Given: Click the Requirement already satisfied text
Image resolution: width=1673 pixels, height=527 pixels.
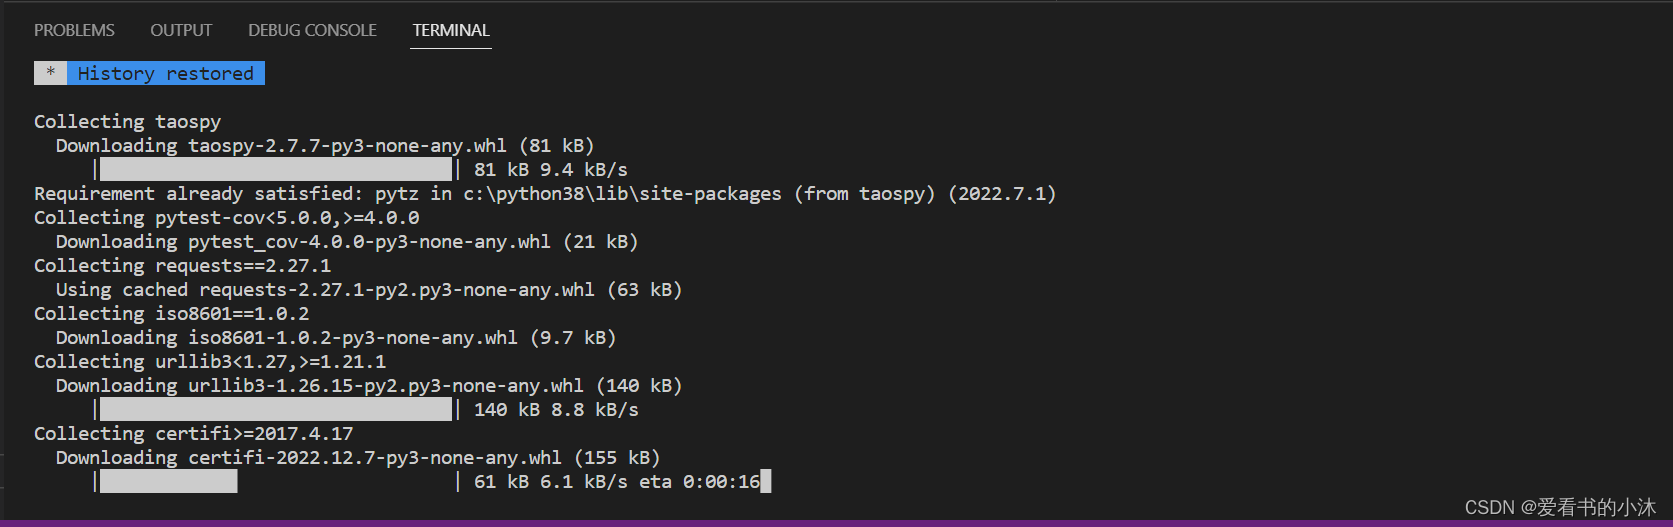Looking at the screenshot, I should click(x=195, y=193).
